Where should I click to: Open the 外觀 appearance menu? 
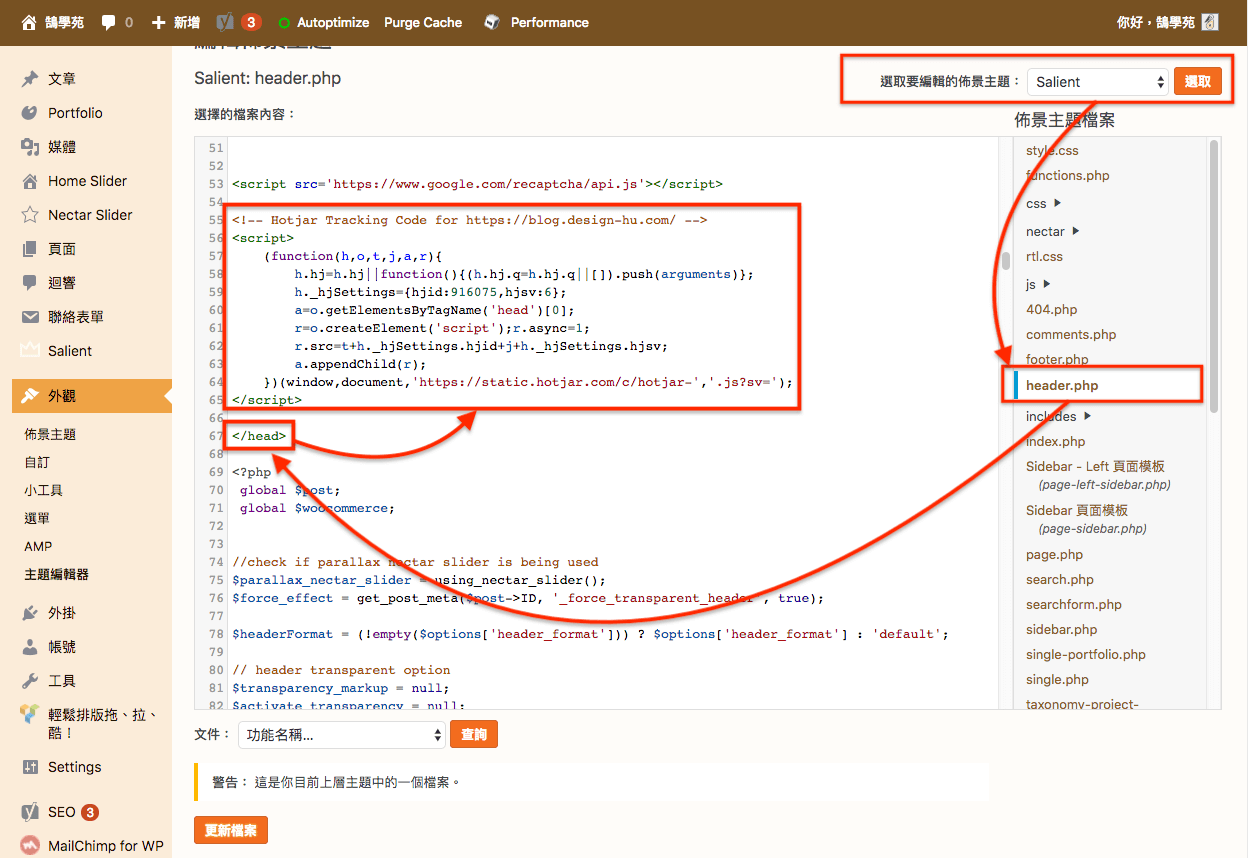pyautogui.click(x=62, y=396)
